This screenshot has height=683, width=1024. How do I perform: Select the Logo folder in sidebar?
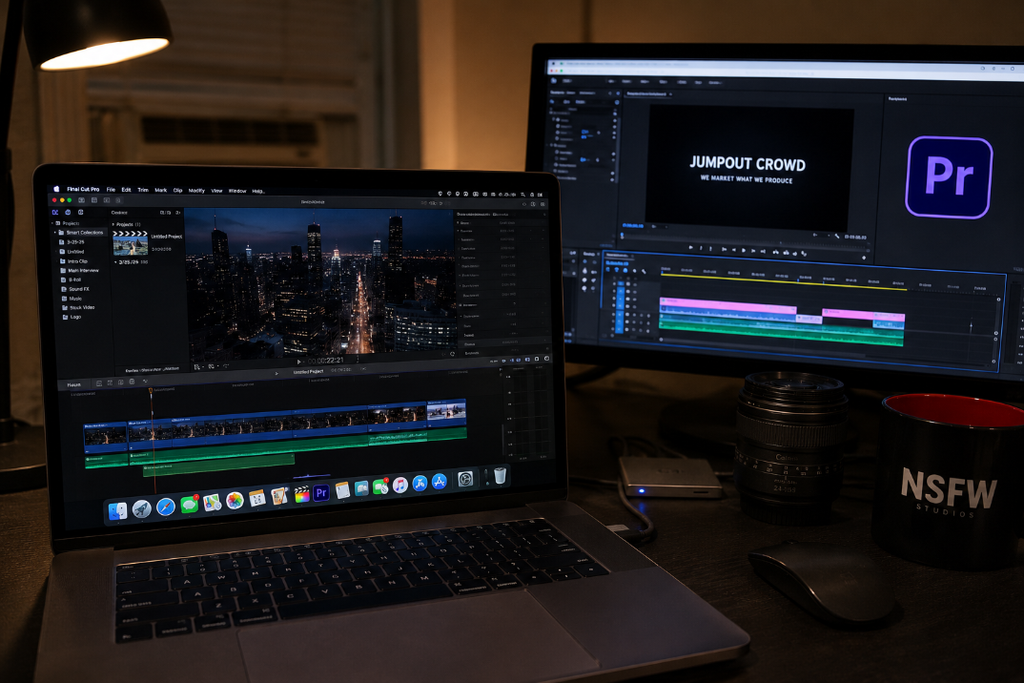tap(71, 317)
